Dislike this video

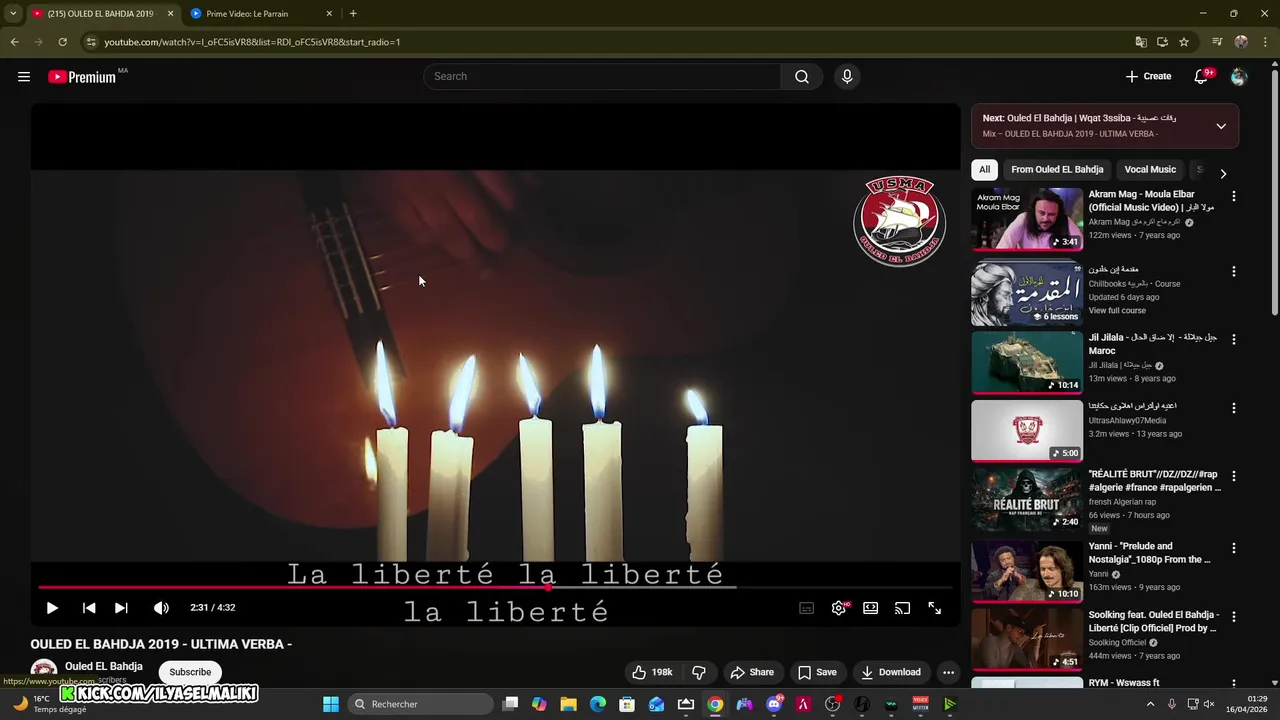tap(699, 672)
